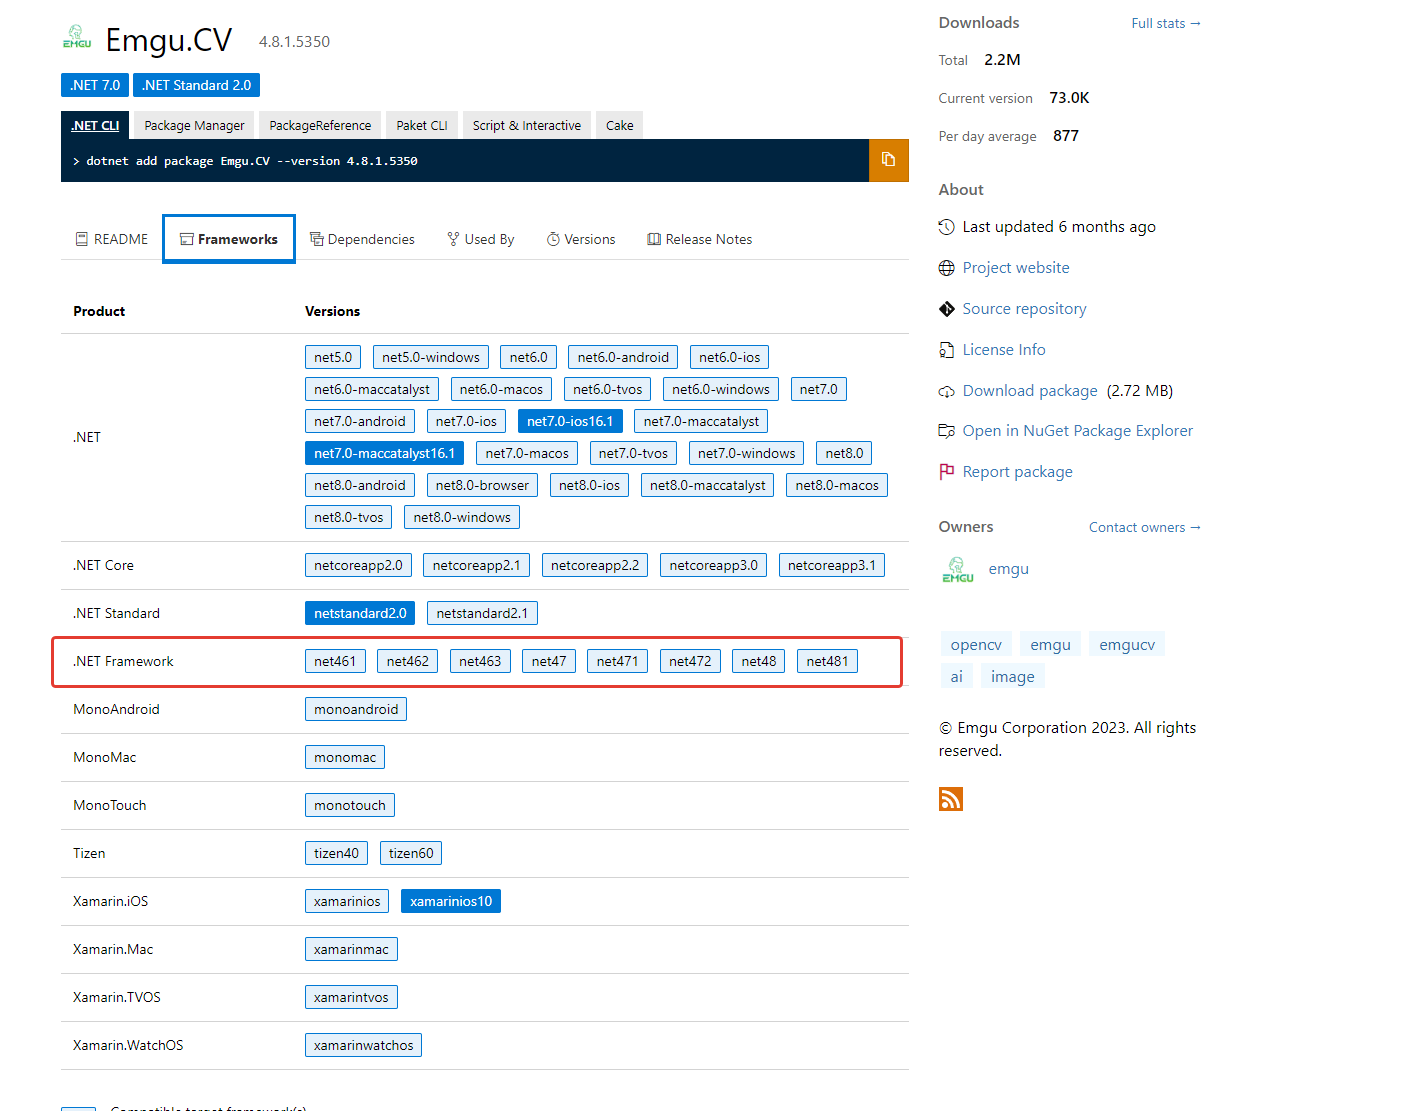Click the emgu tag next to opencv
This screenshot has height=1111, width=1401.
tap(1050, 645)
